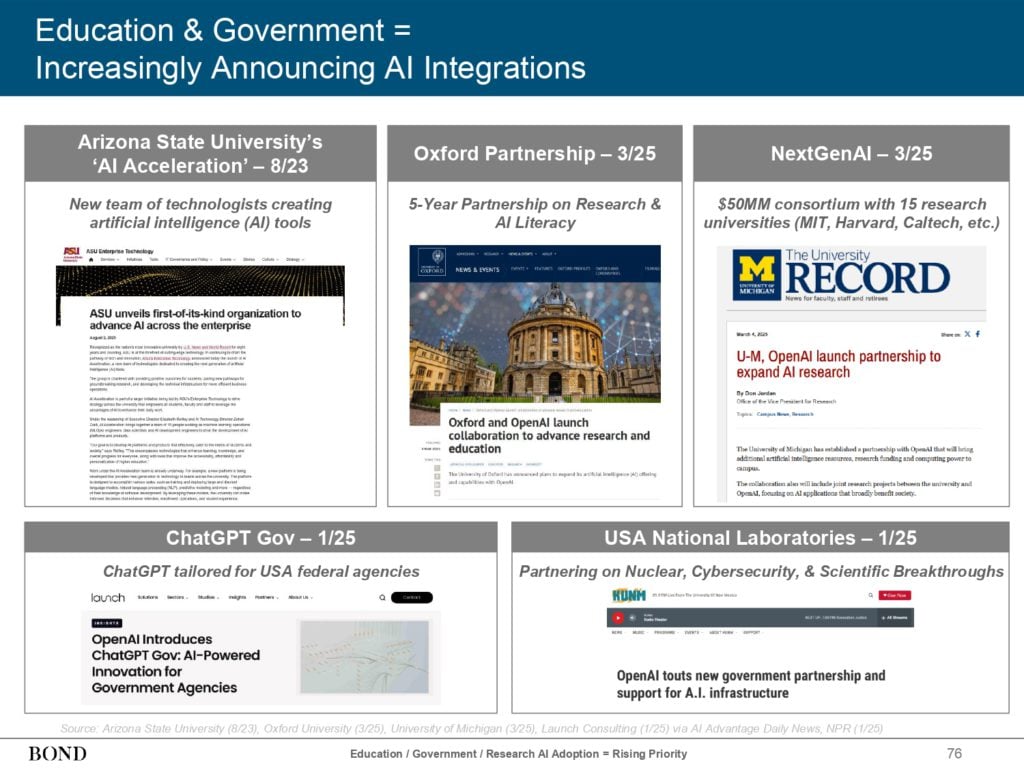1024x768 pixels.
Task: Click the page number 76
Action: pos(954,754)
